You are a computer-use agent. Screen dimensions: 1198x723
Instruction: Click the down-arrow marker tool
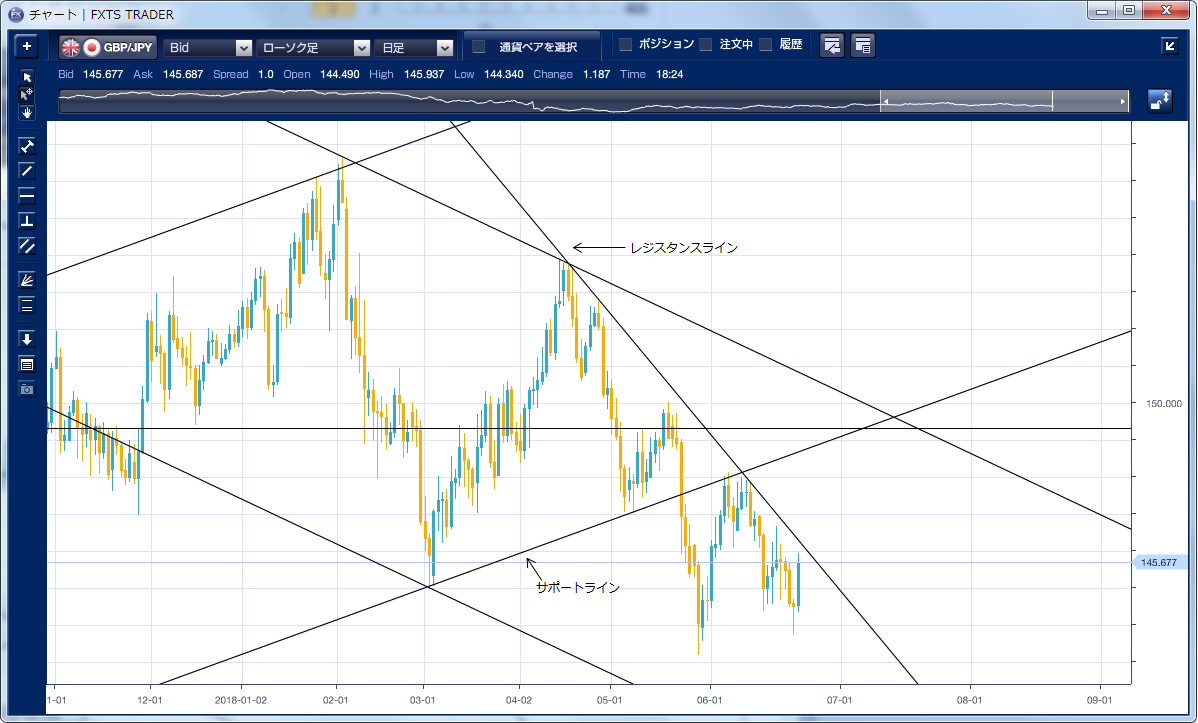tap(27, 339)
